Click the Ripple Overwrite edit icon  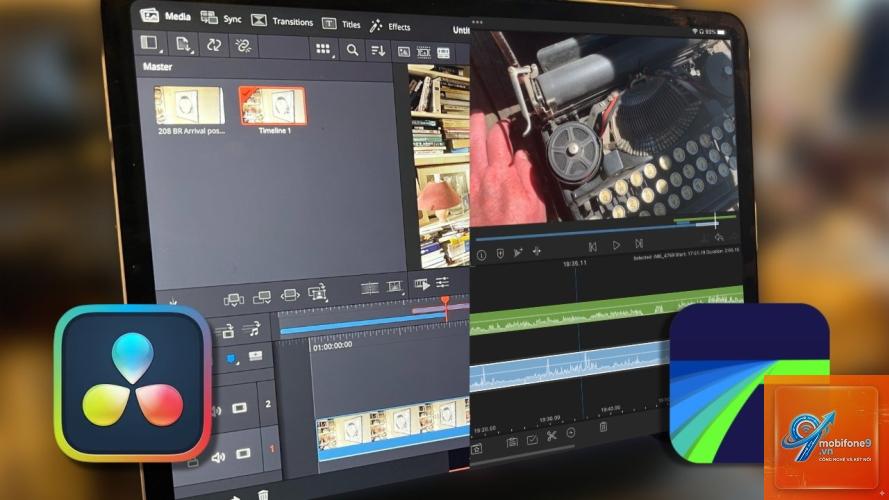(290, 295)
